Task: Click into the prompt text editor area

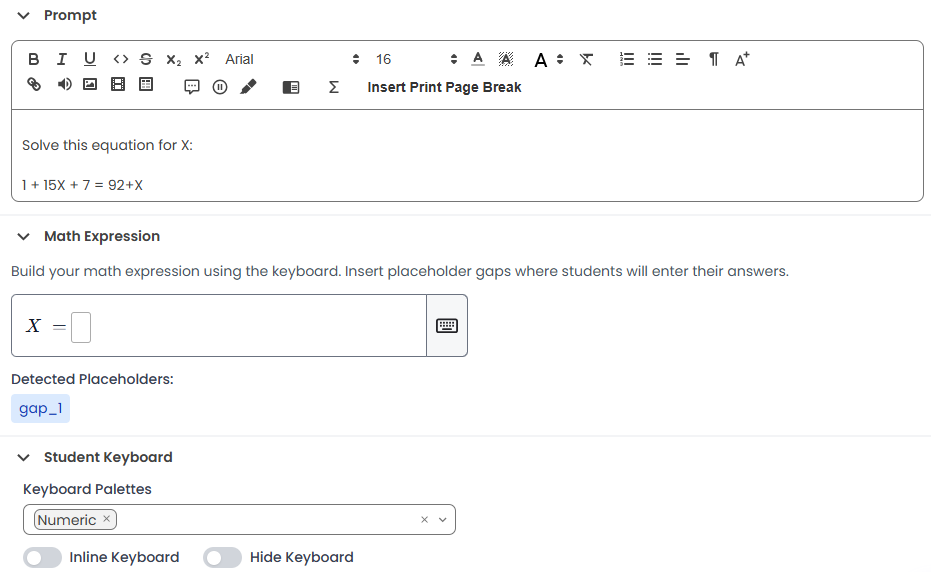Action: tap(467, 156)
